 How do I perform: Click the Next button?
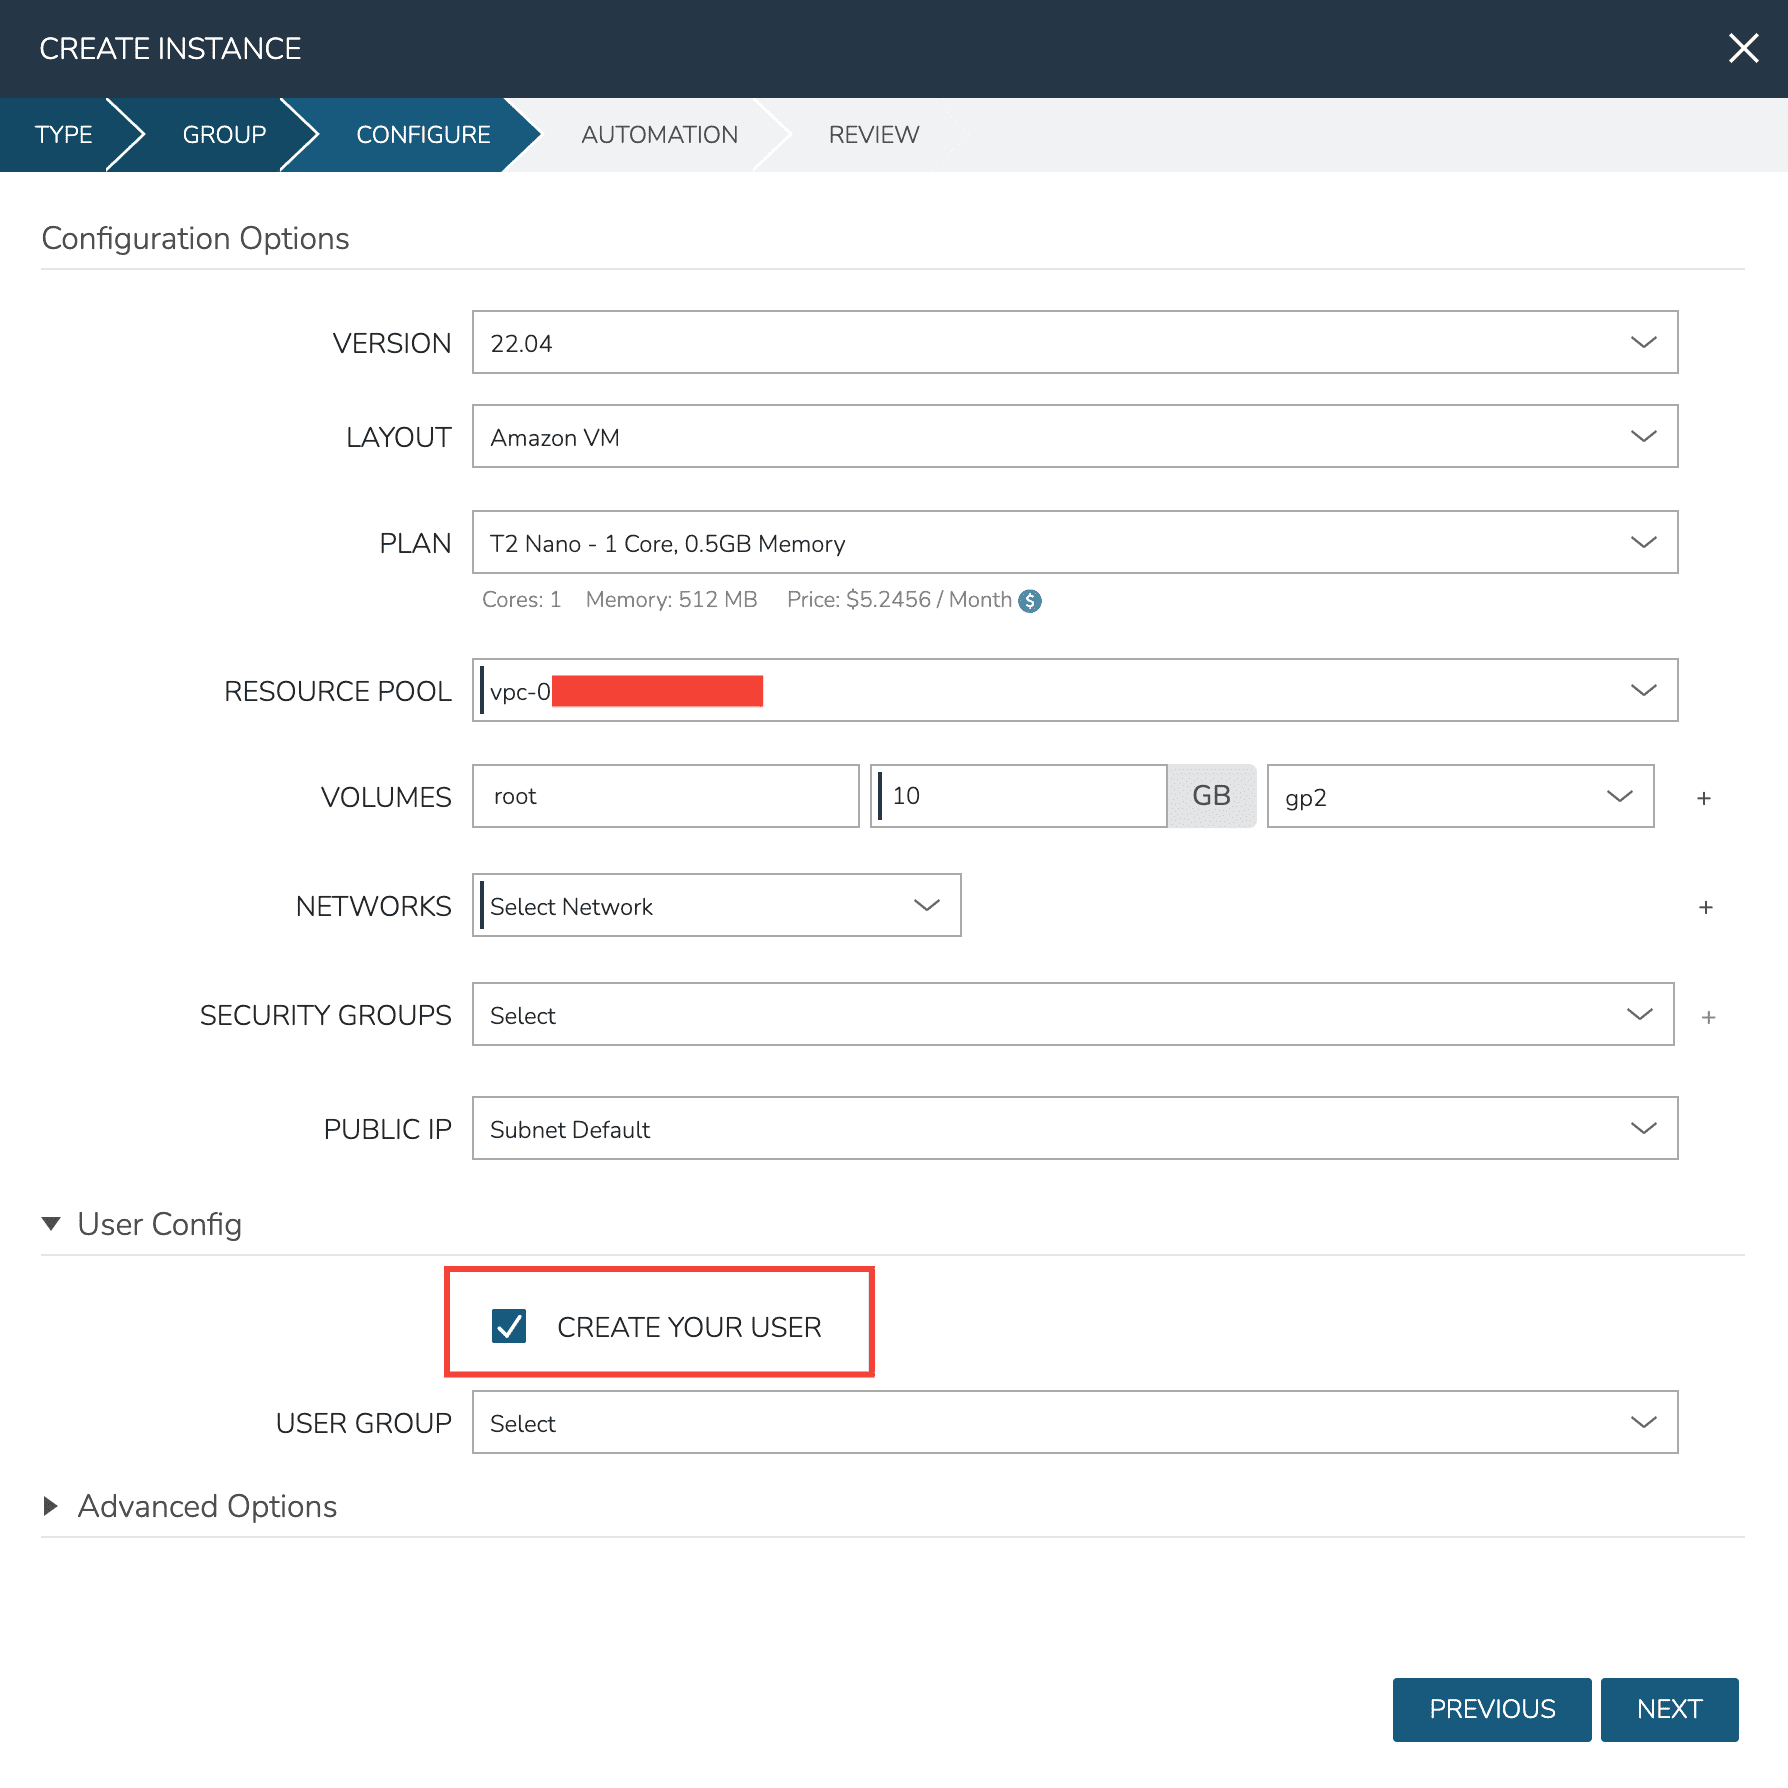click(1668, 1709)
